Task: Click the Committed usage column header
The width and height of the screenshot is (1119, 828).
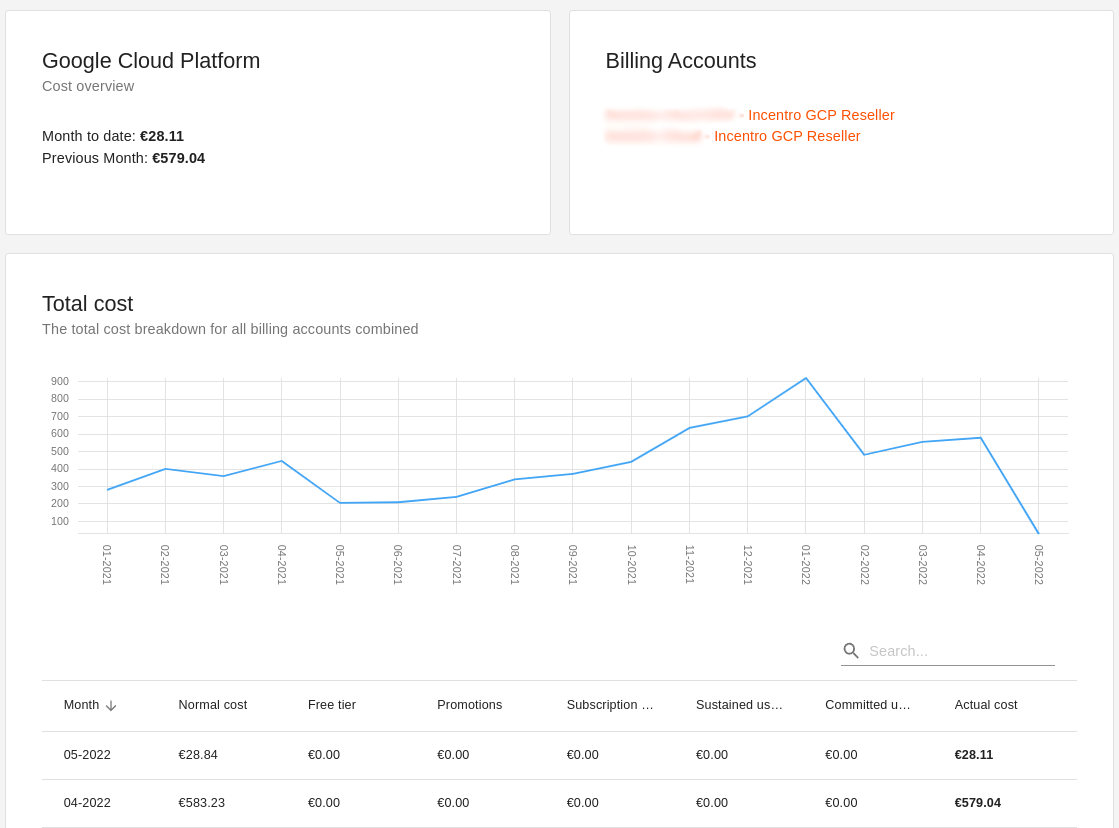Action: [x=868, y=705]
